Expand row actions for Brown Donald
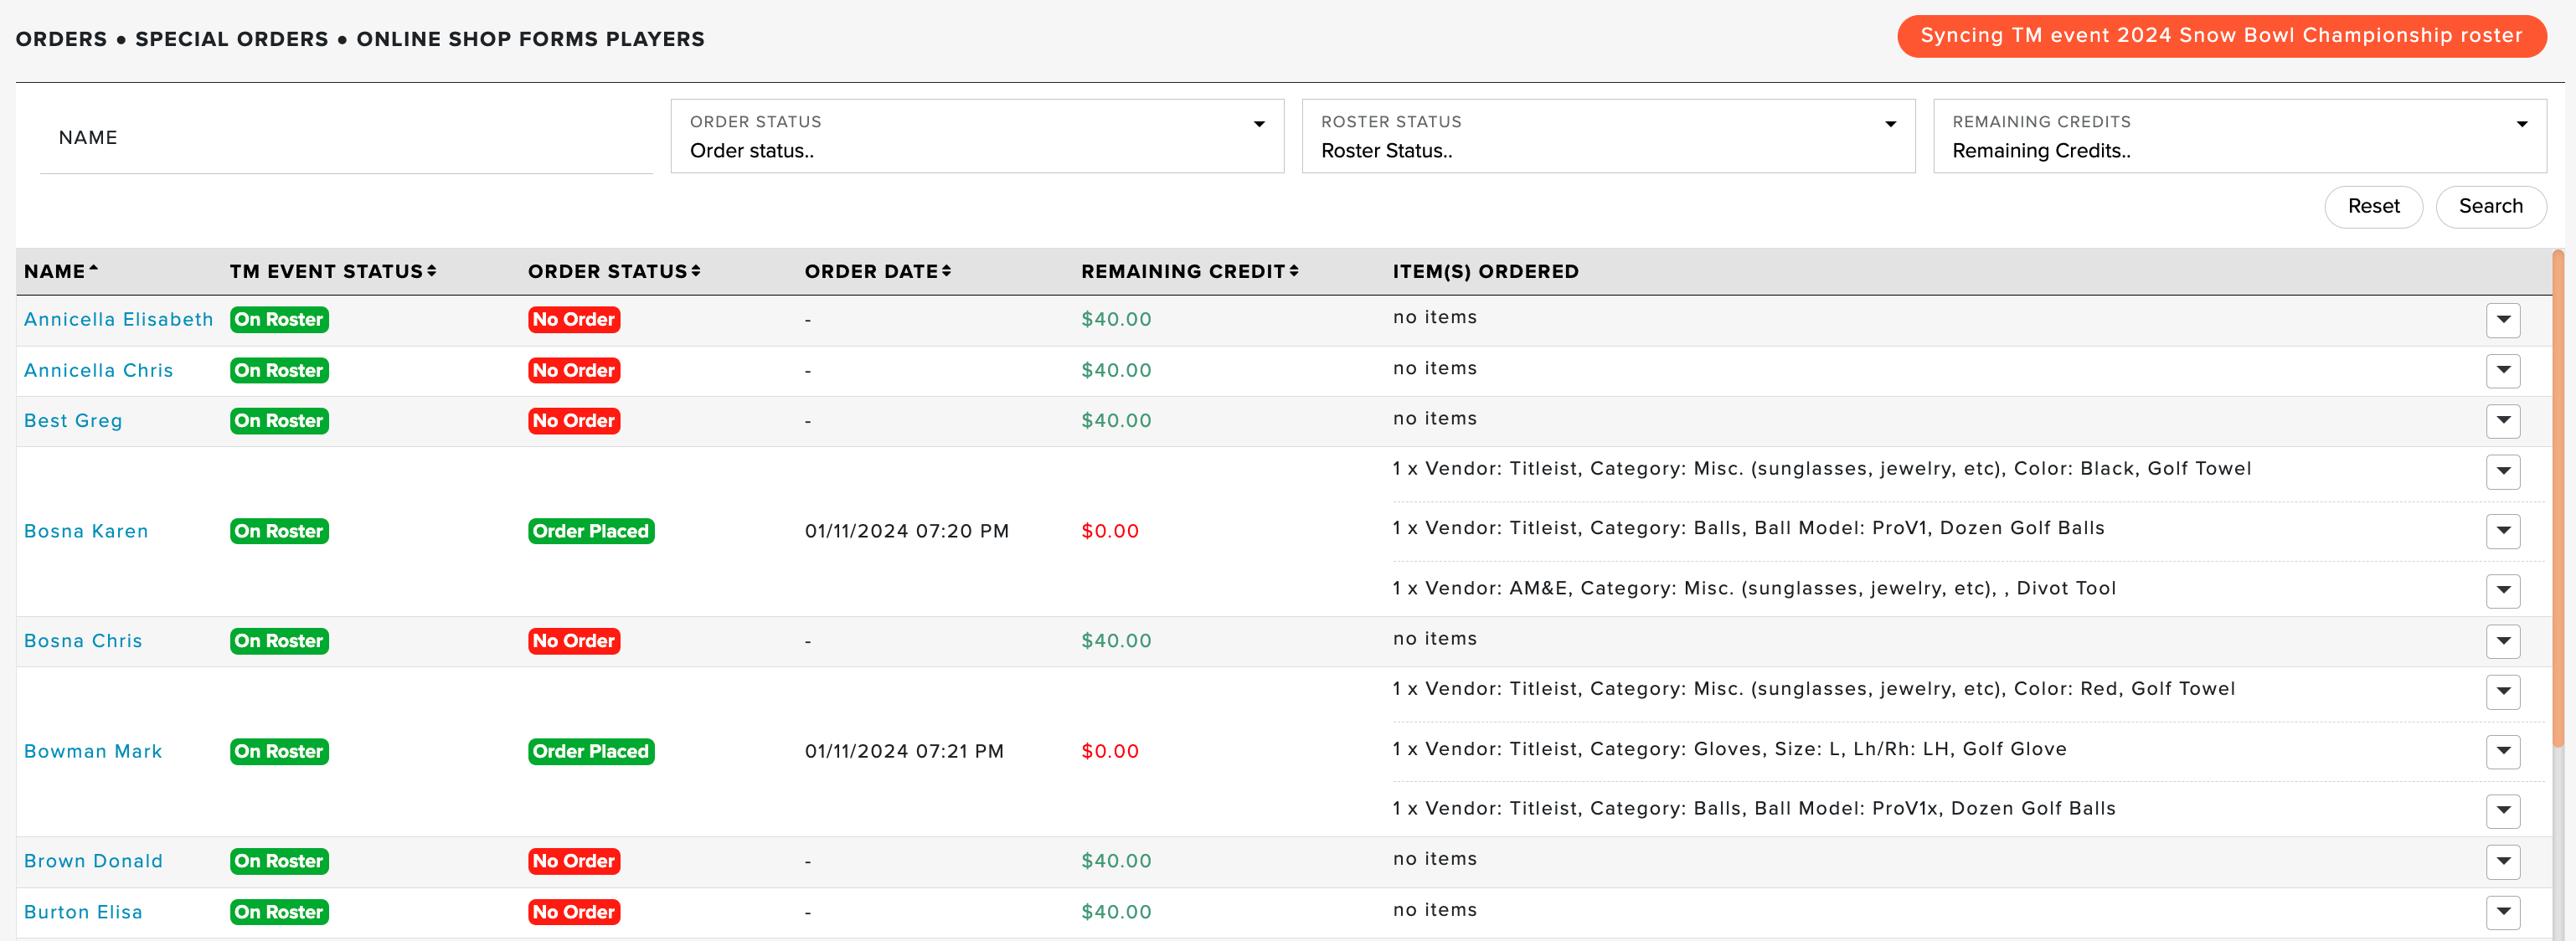Viewport: 2576px width, 941px height. 2503,861
